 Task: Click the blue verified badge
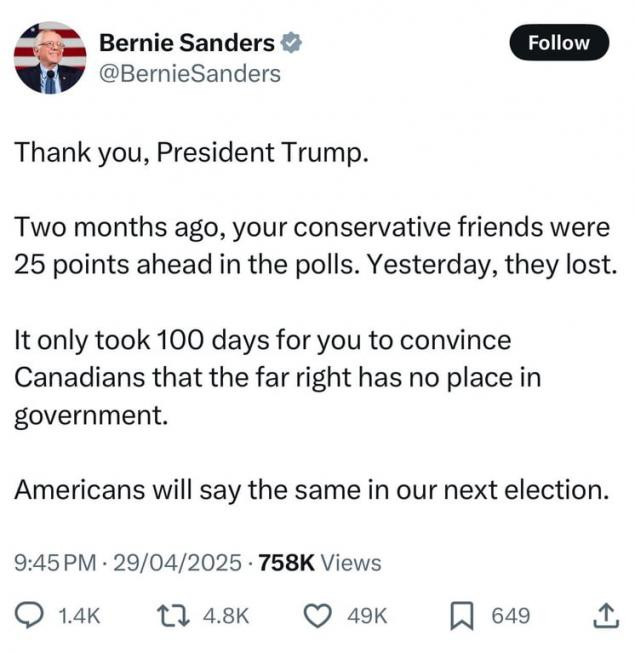[x=291, y=42]
